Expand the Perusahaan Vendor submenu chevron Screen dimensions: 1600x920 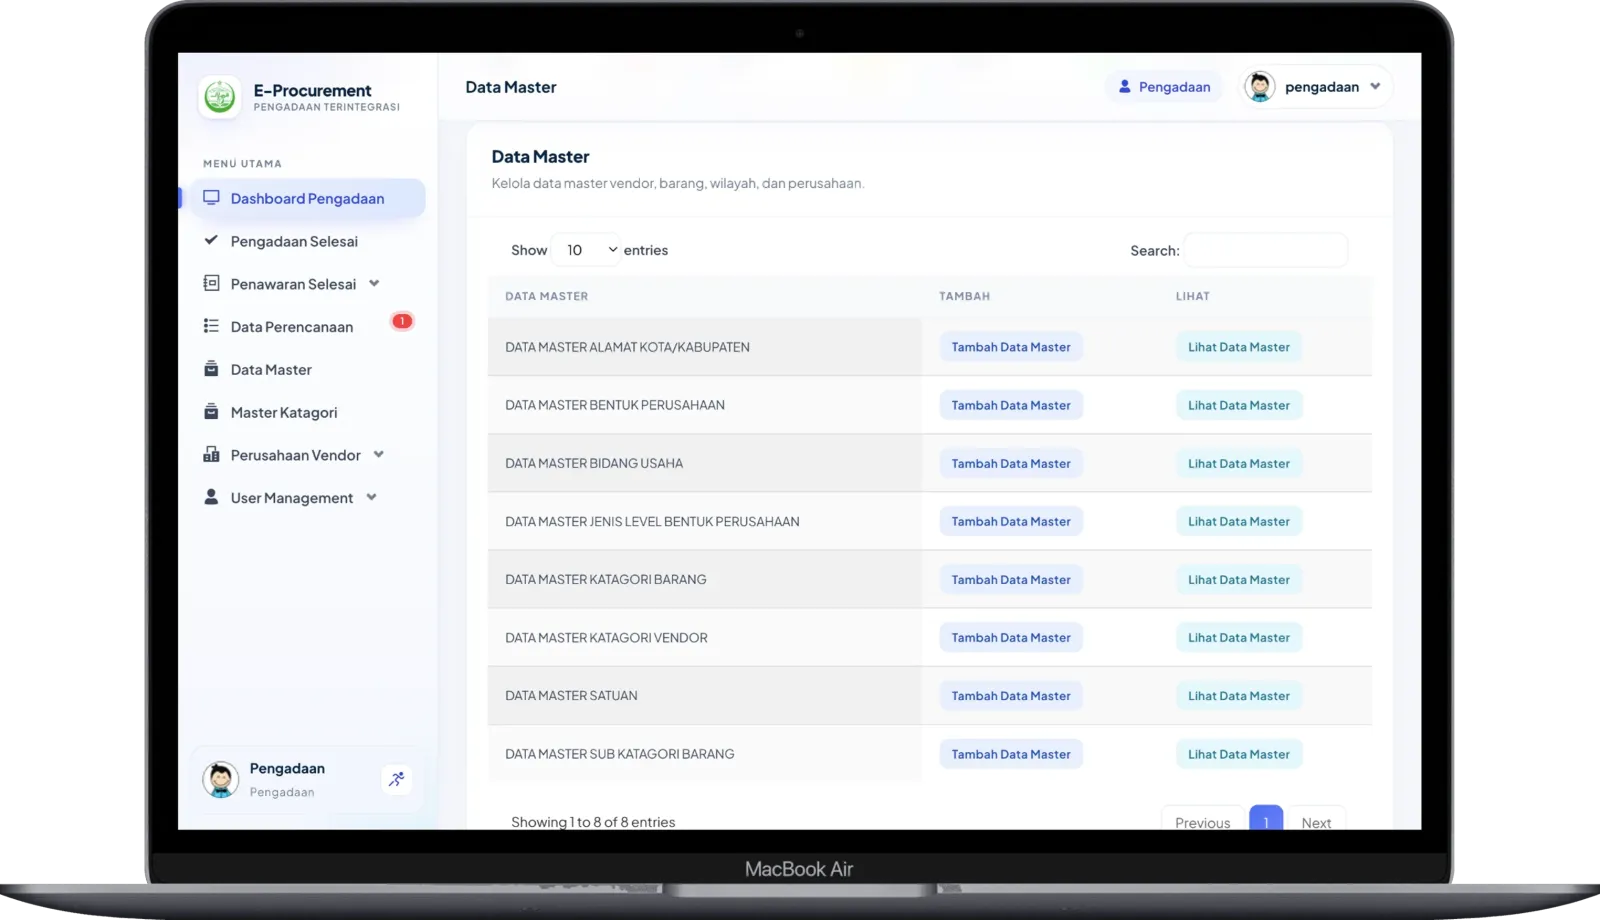[379, 454]
